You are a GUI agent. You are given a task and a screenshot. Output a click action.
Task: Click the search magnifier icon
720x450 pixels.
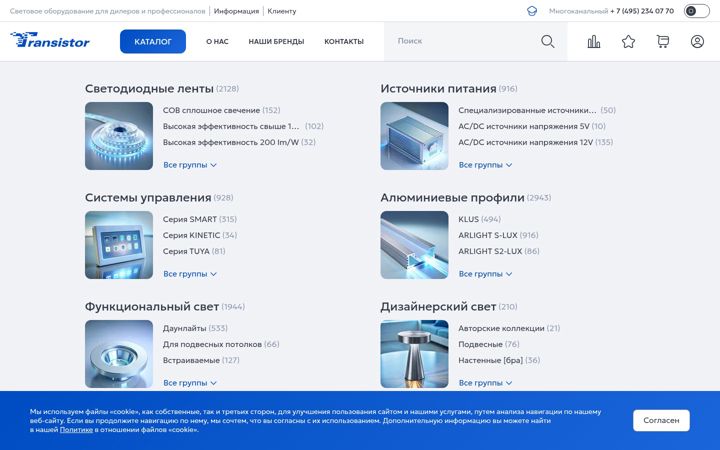(547, 41)
